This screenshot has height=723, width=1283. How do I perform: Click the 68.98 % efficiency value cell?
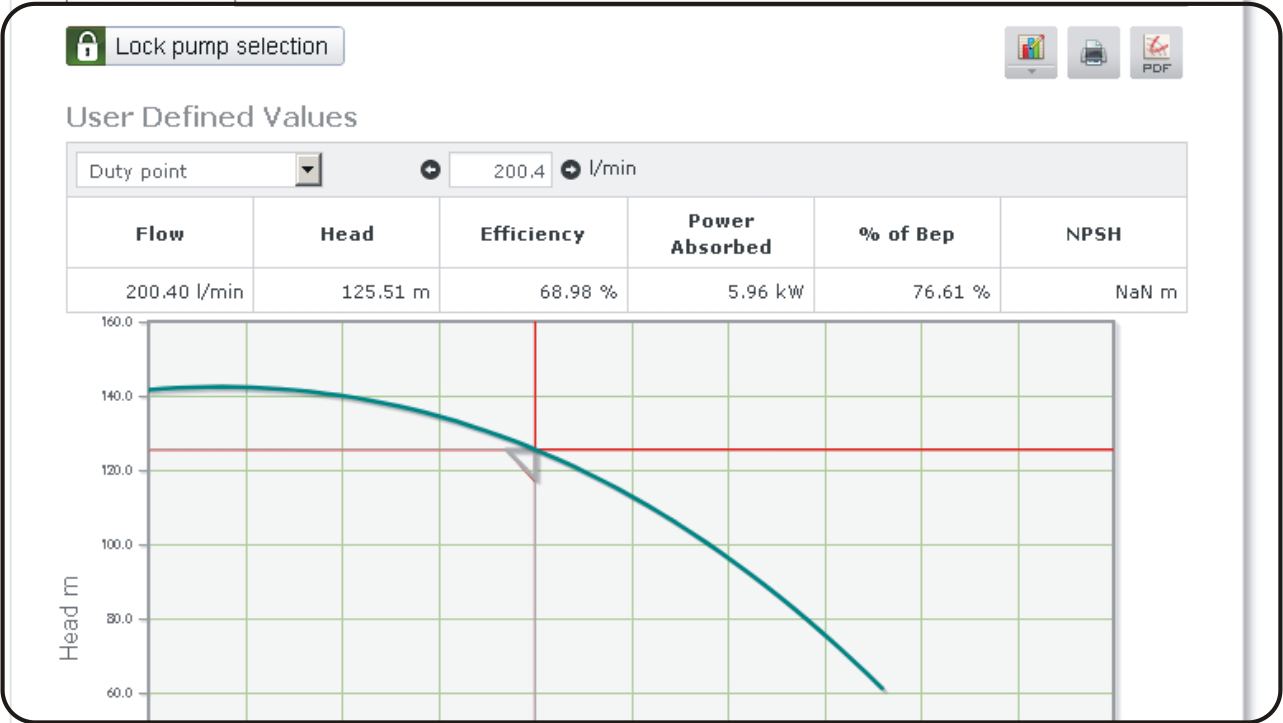(533, 292)
